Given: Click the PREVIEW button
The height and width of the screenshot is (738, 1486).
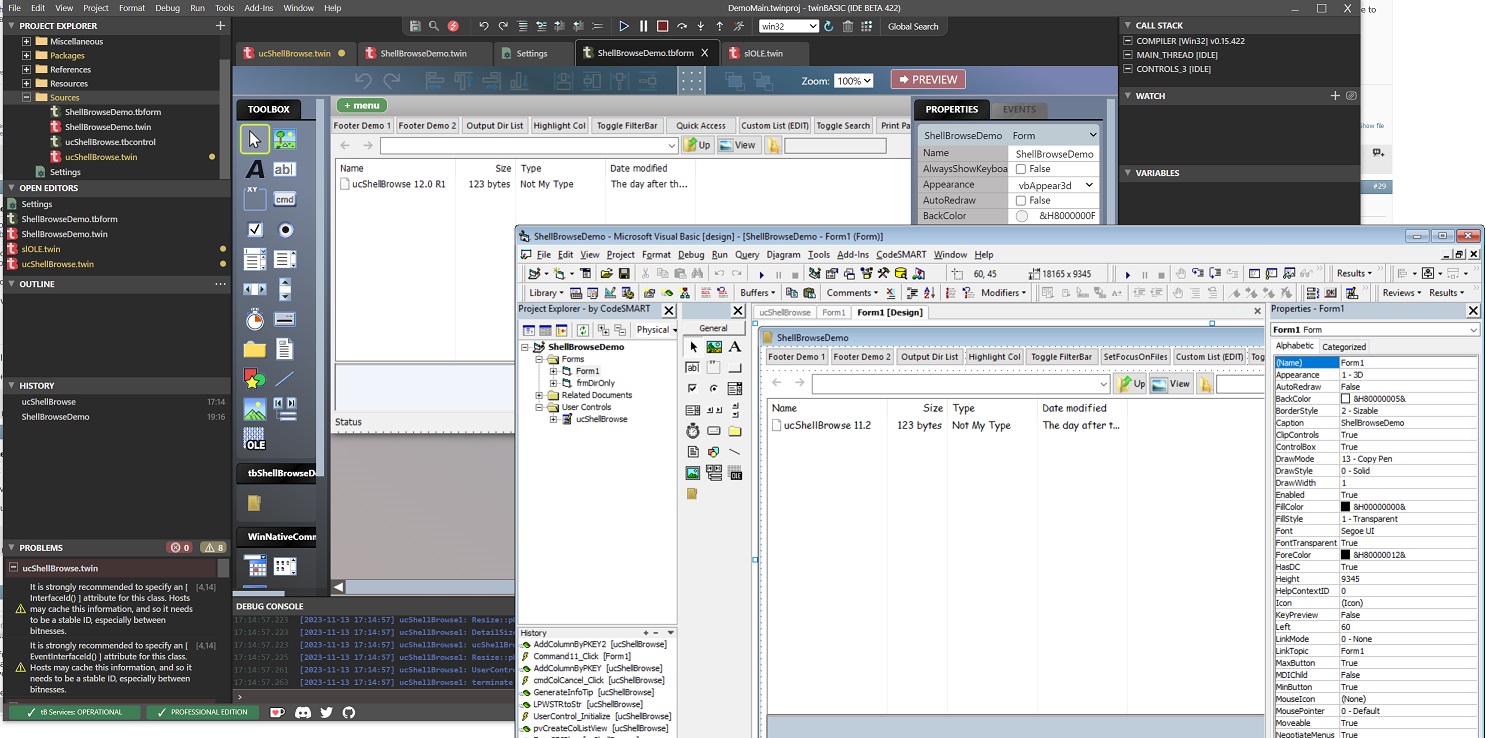Looking at the screenshot, I should point(927,80).
